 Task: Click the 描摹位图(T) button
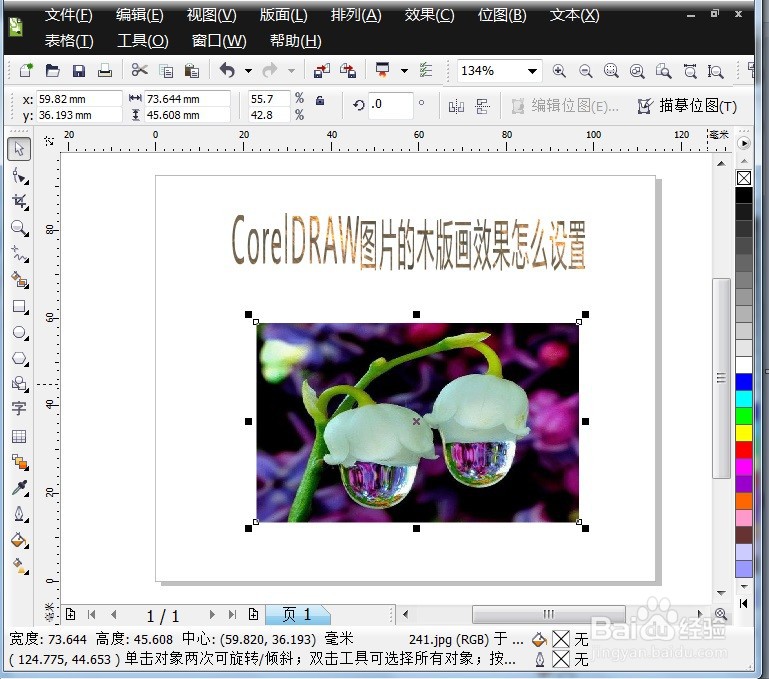(x=687, y=105)
